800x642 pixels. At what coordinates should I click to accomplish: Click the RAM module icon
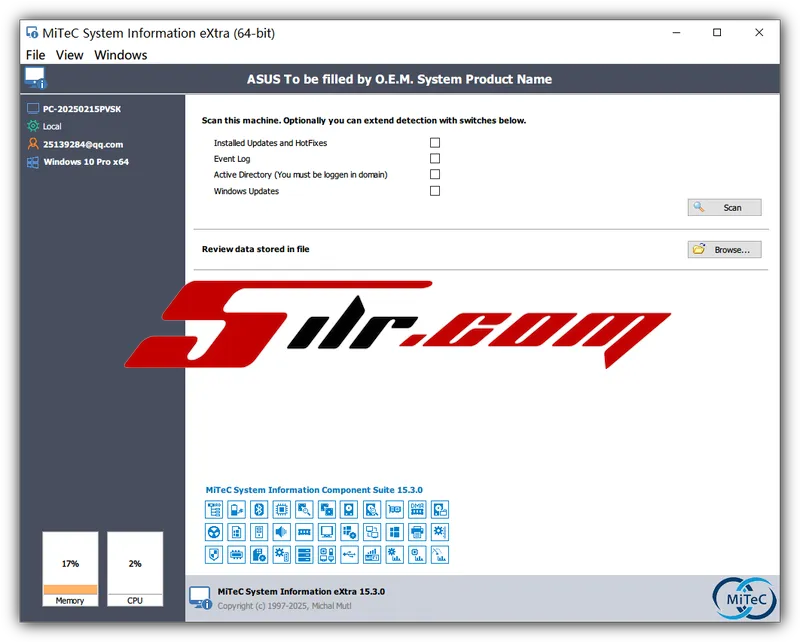(304, 532)
